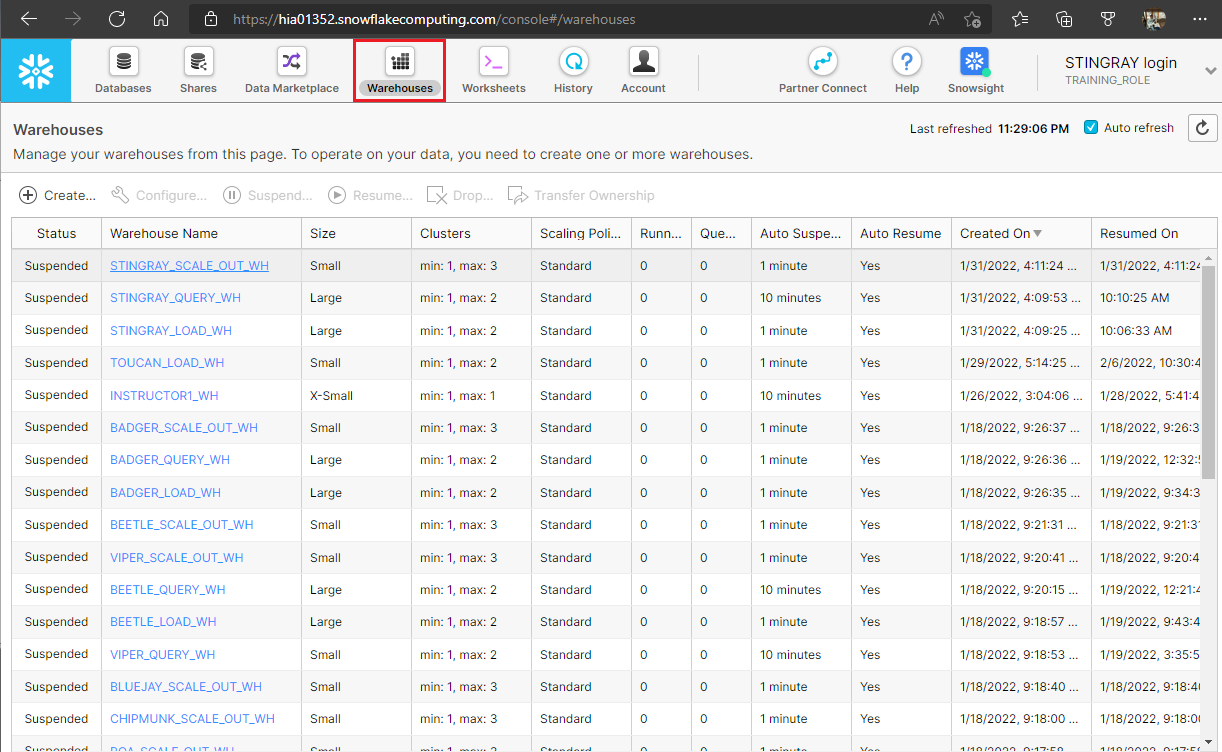Sort by Warehouse Name column header
Viewport: 1222px width, 752px height.
coord(201,233)
